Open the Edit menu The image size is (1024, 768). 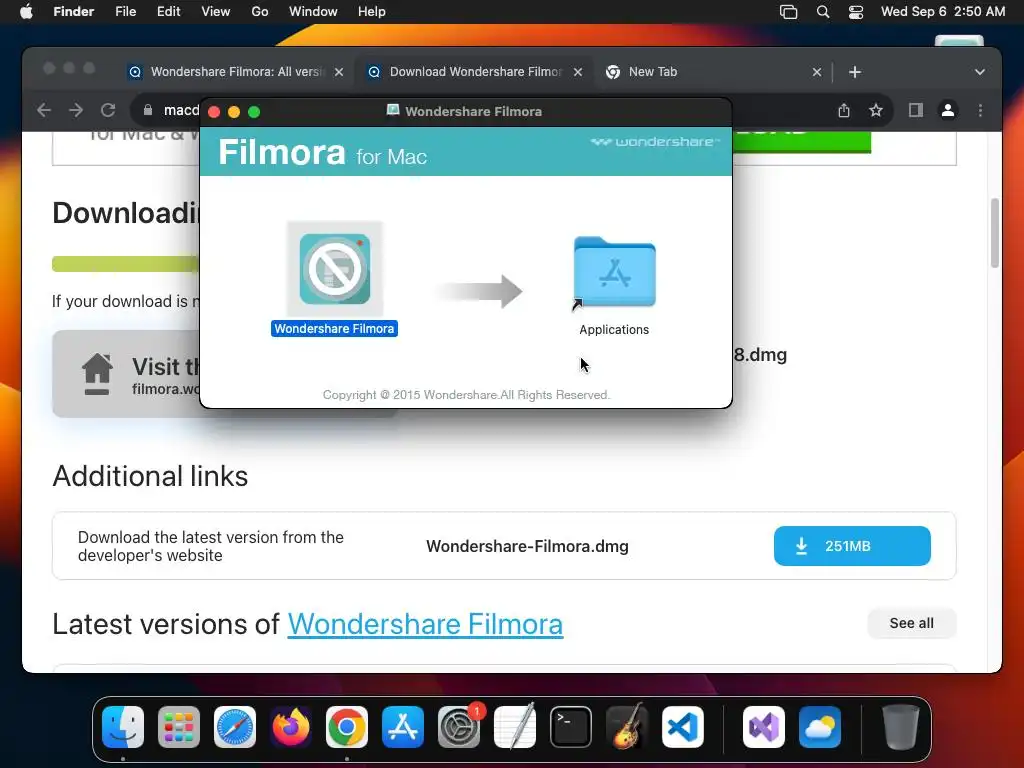[x=168, y=12]
